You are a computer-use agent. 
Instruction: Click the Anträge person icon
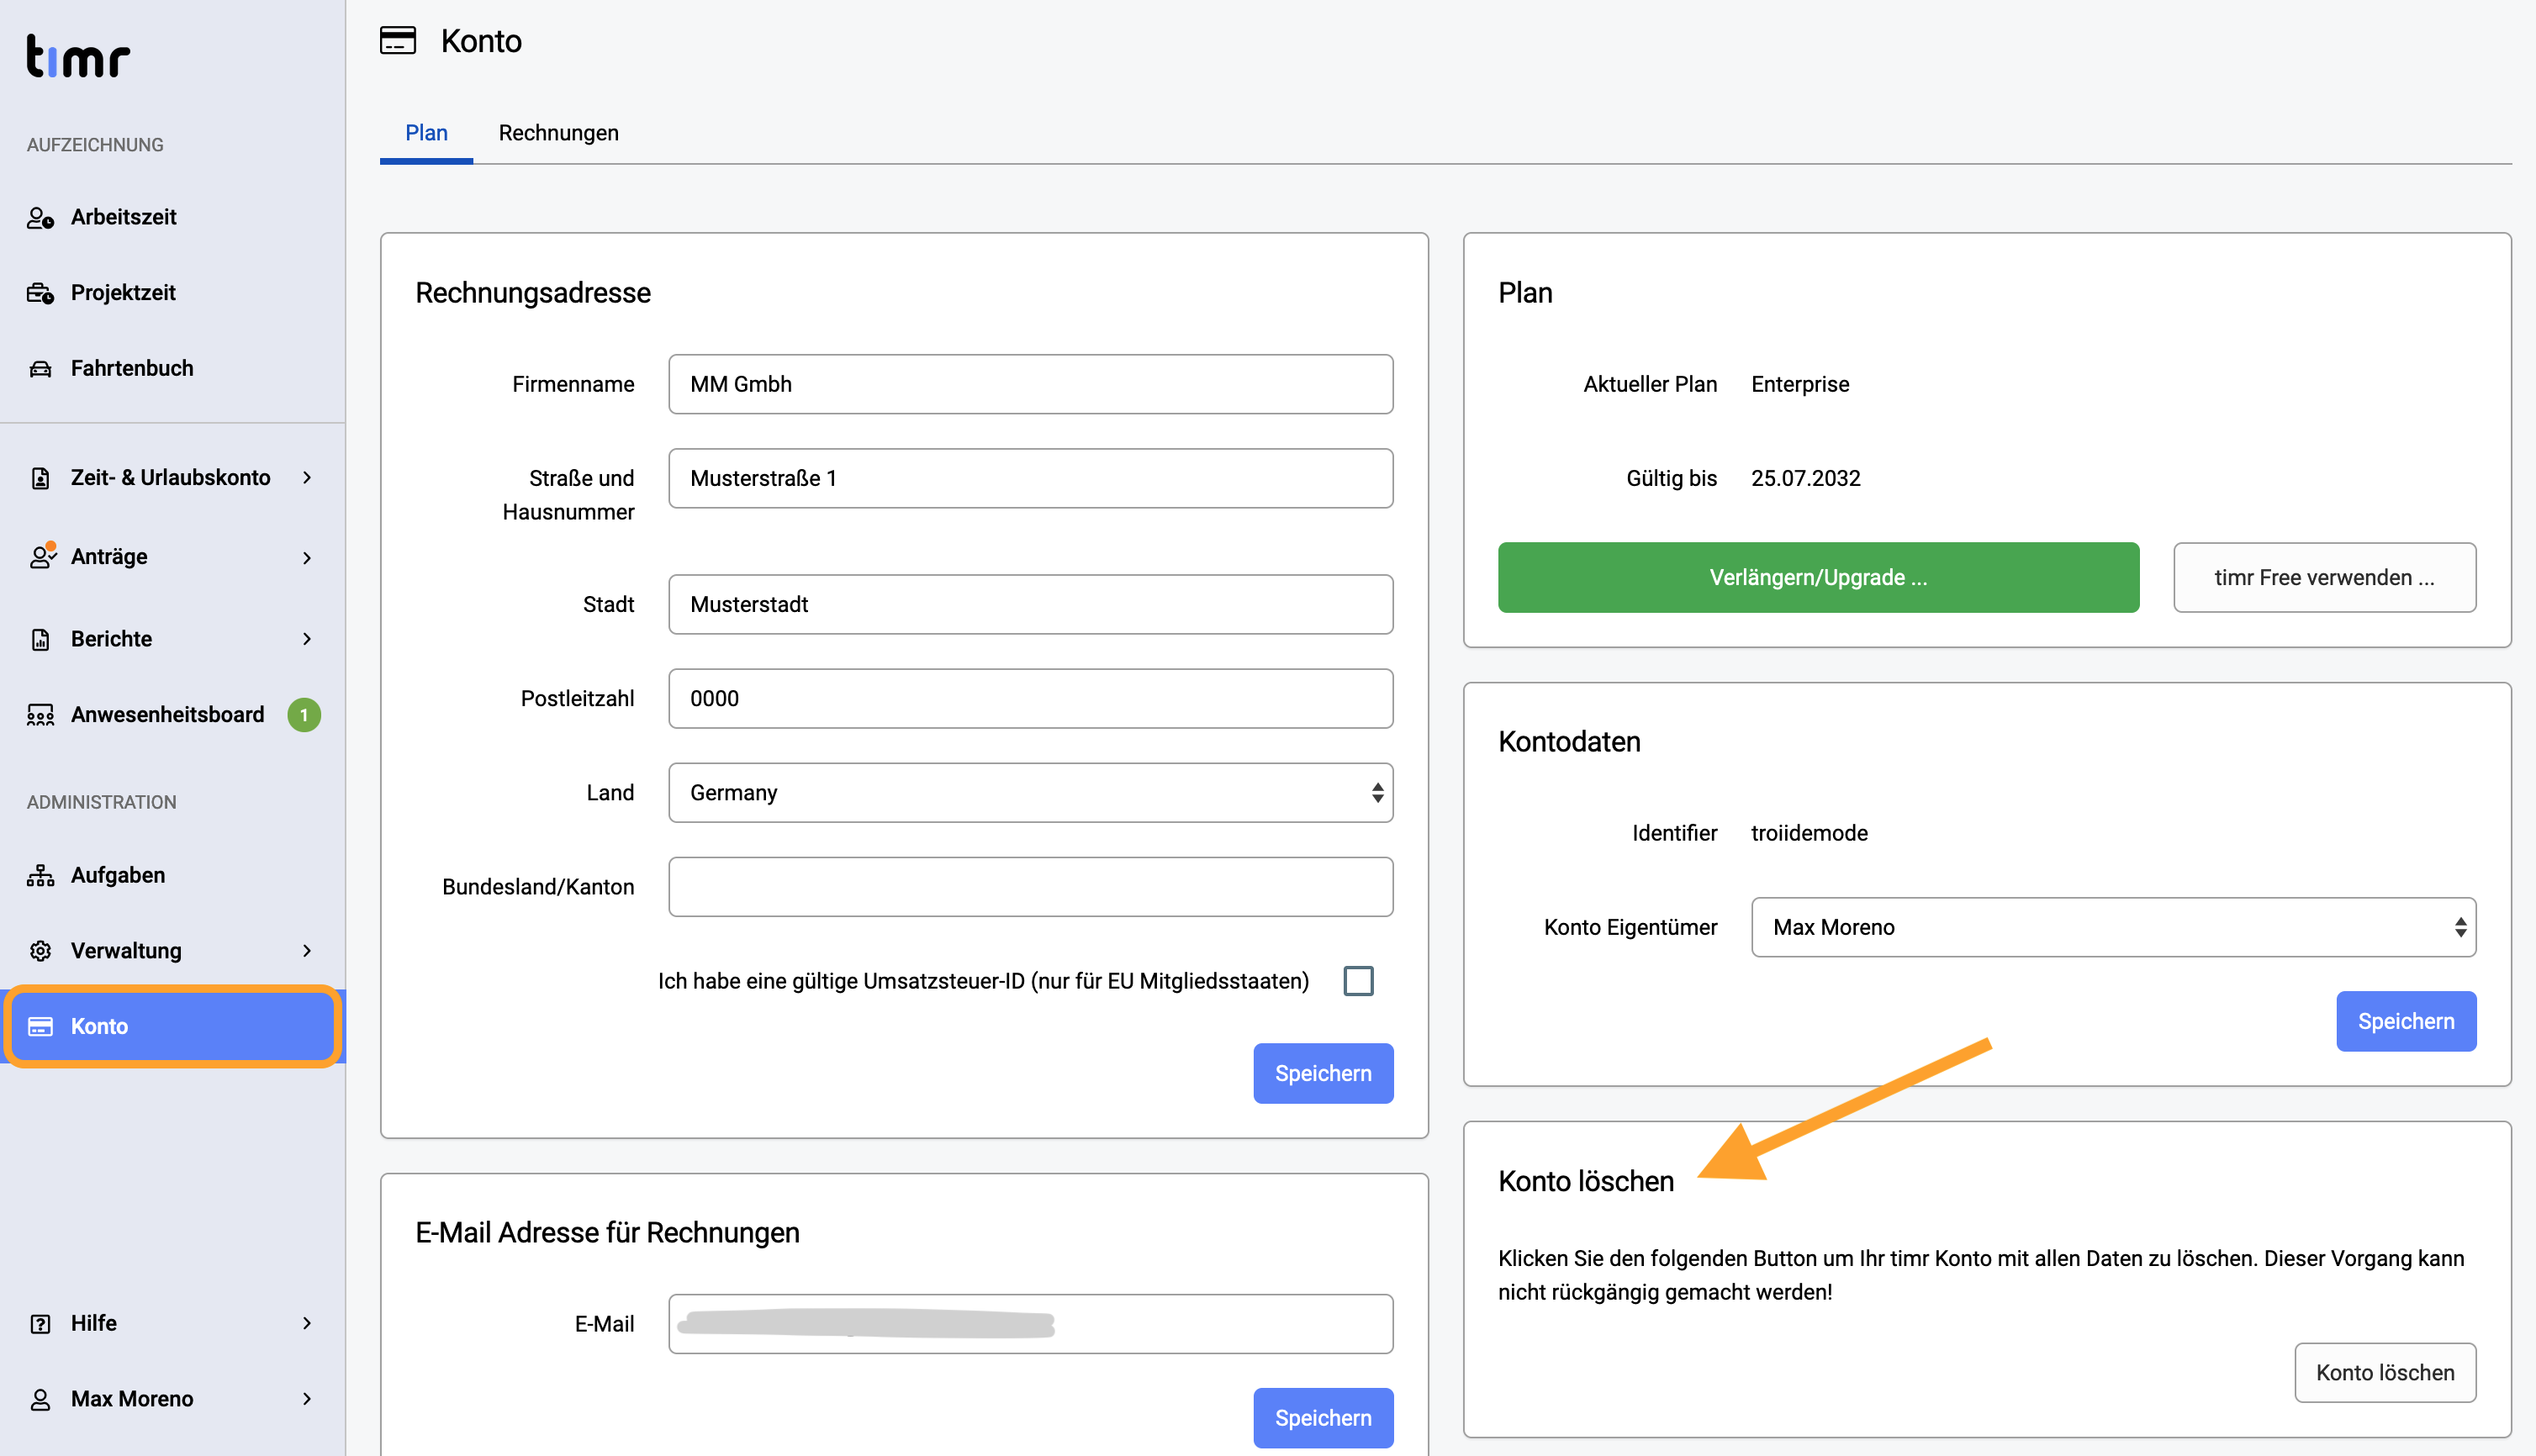pos(41,556)
